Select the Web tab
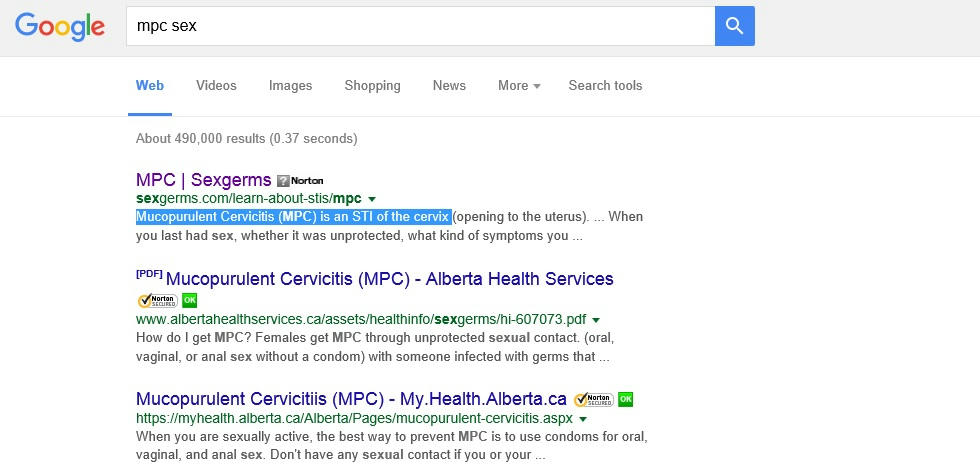The width and height of the screenshot is (980, 471). [150, 86]
